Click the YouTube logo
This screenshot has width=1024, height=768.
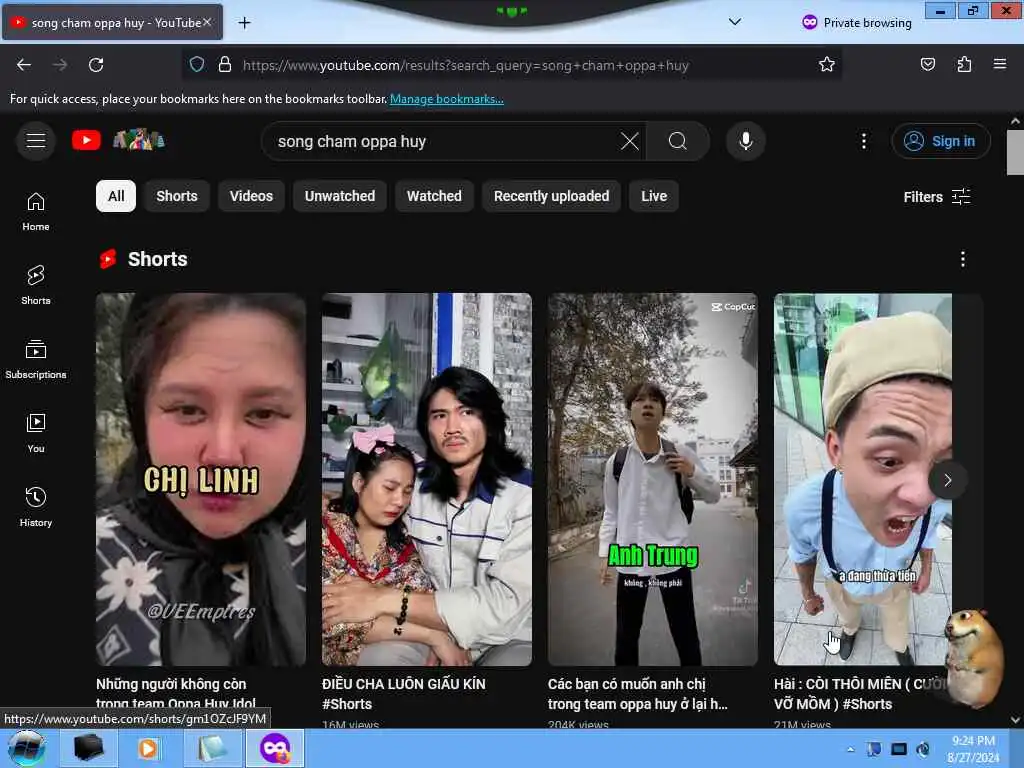click(x=86, y=140)
